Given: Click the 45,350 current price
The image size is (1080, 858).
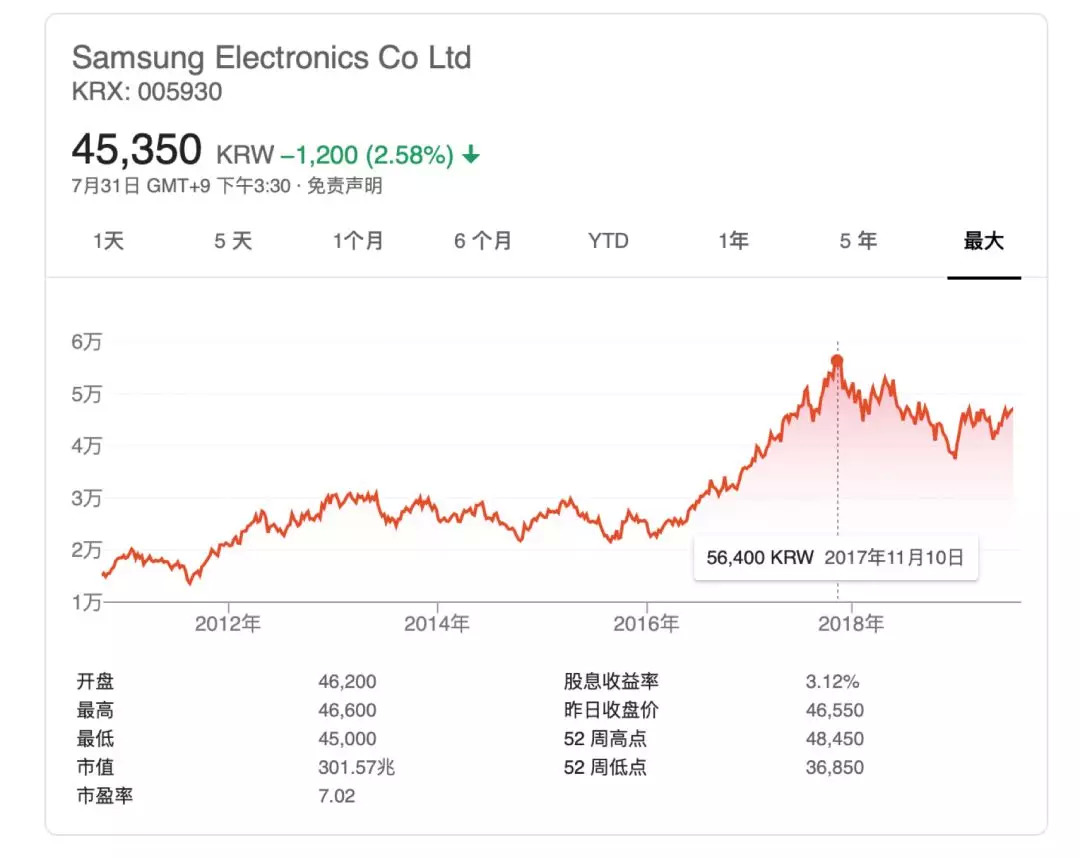Looking at the screenshot, I should click(x=137, y=150).
